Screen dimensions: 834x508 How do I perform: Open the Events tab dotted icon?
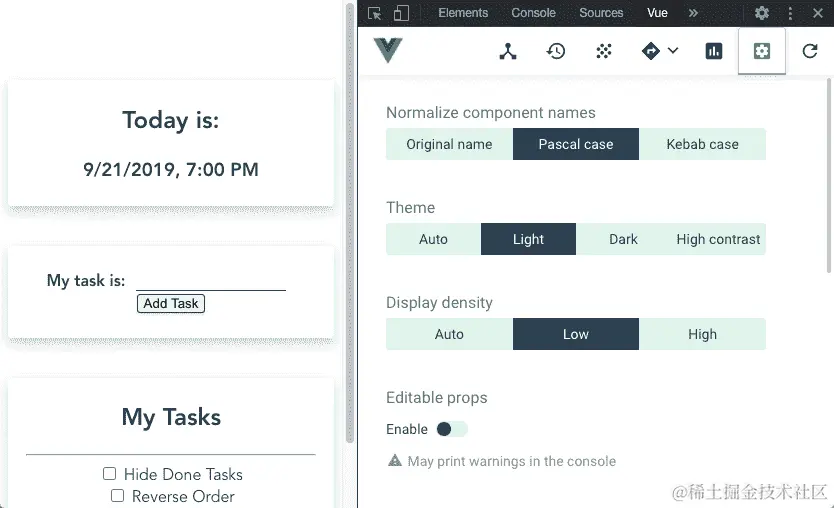(x=604, y=52)
